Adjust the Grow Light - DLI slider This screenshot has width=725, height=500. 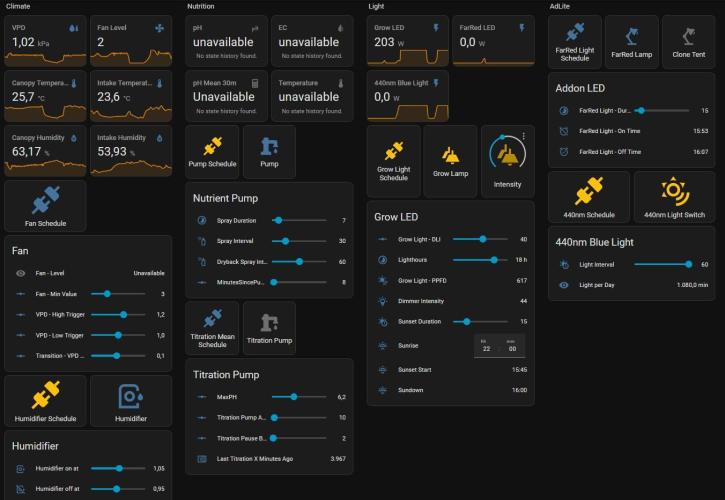click(480, 239)
